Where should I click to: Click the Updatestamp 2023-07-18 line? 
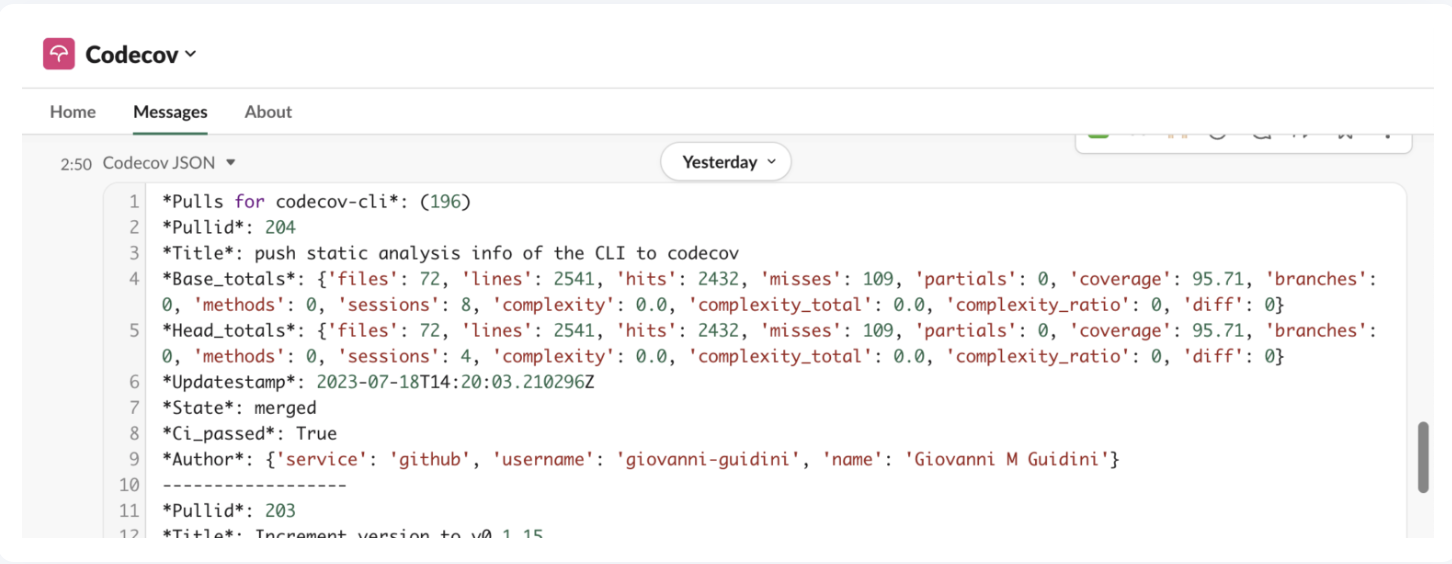pos(378,382)
